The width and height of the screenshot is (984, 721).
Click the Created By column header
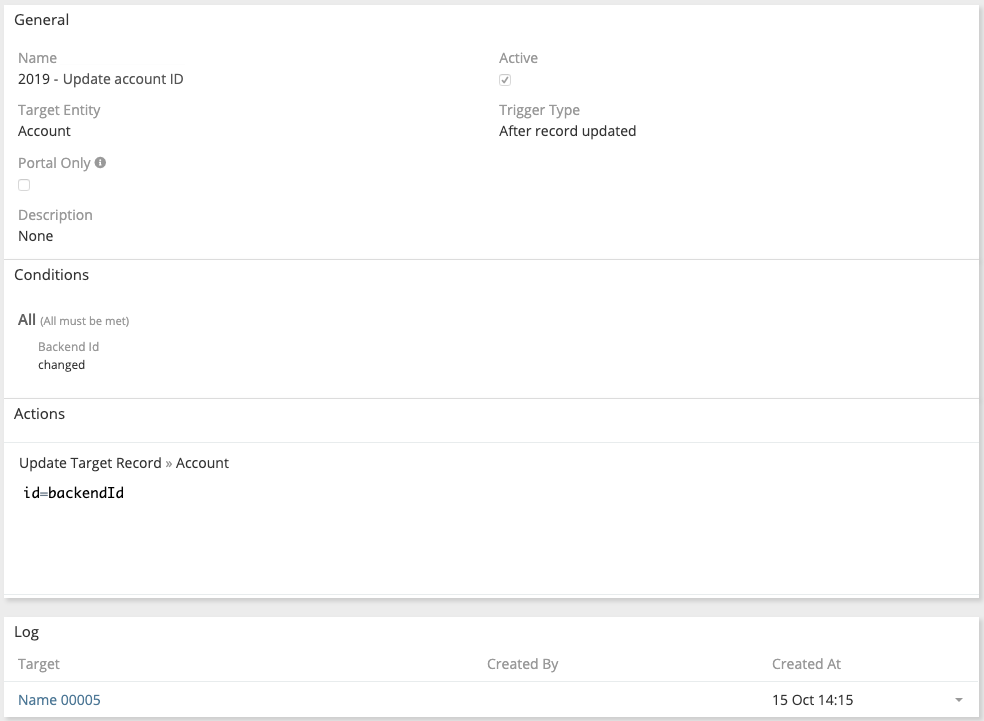tap(522, 664)
